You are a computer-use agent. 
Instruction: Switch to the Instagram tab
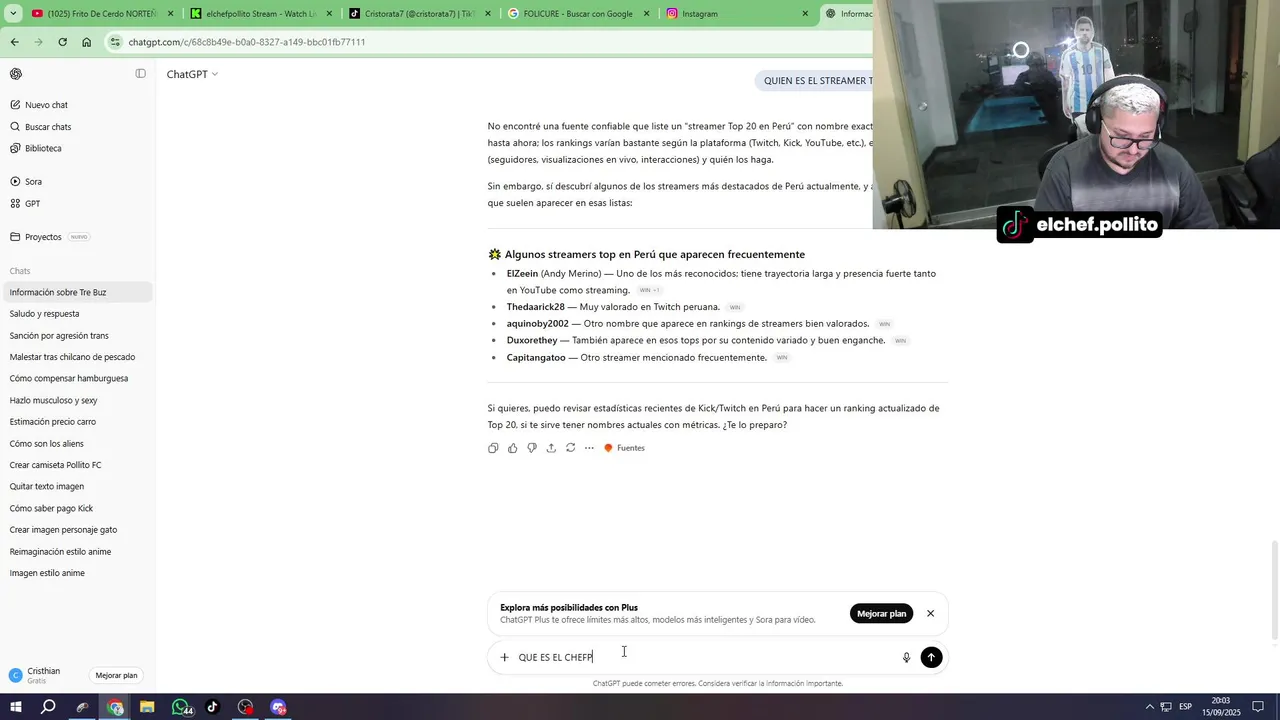click(x=735, y=14)
